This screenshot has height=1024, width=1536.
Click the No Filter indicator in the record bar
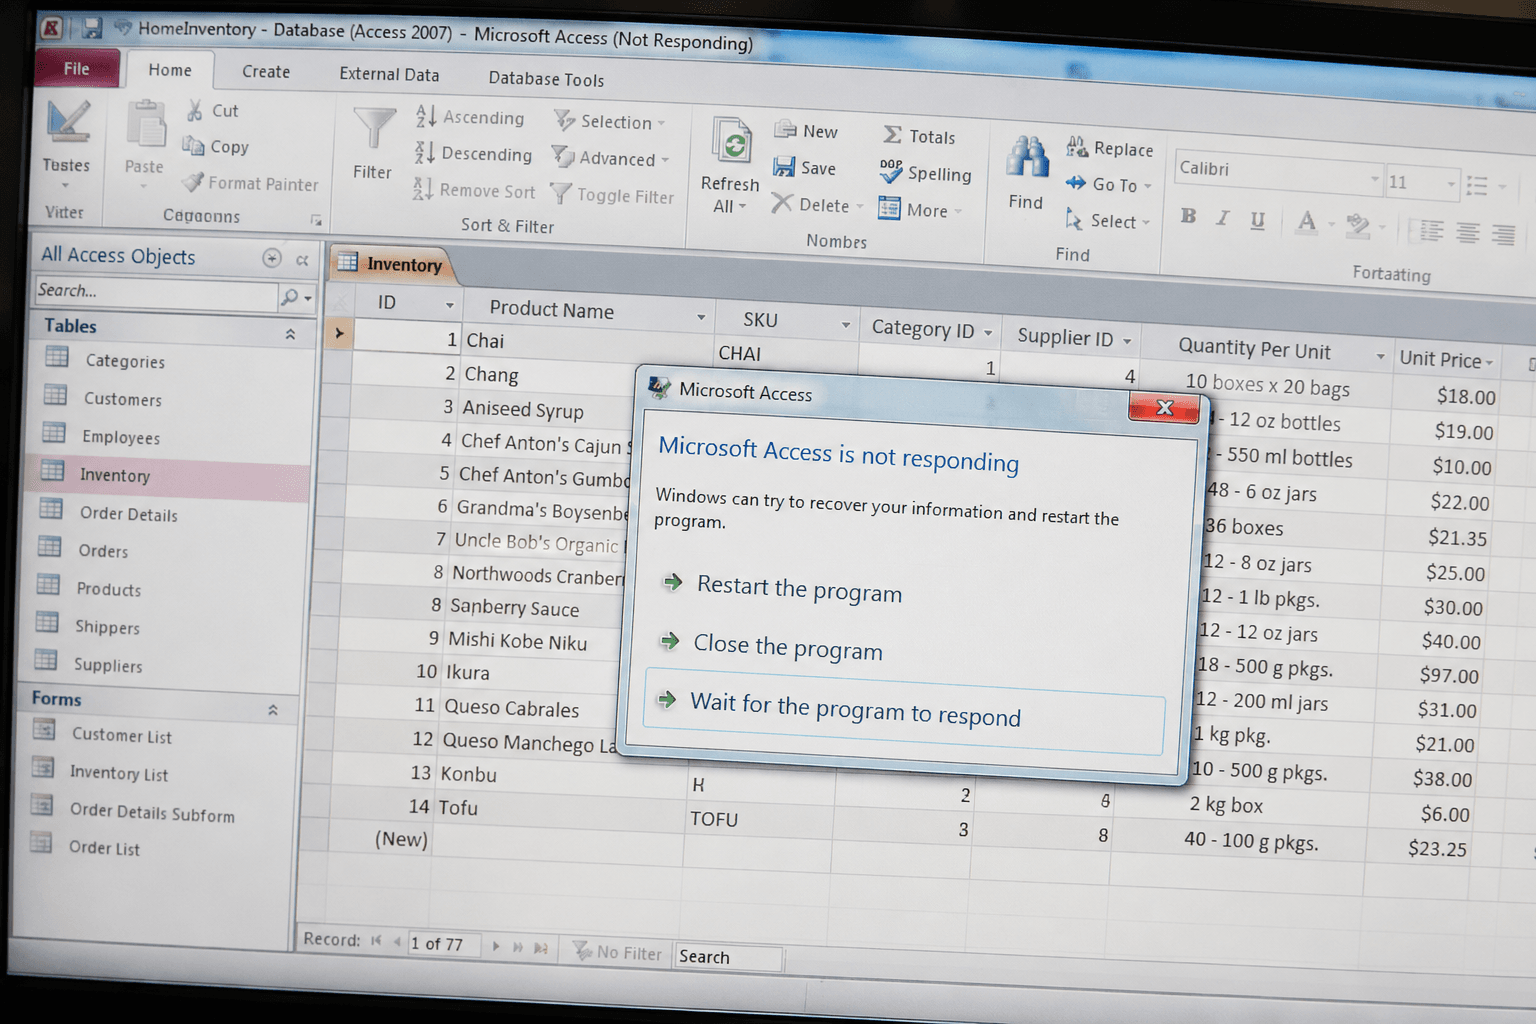coord(617,952)
